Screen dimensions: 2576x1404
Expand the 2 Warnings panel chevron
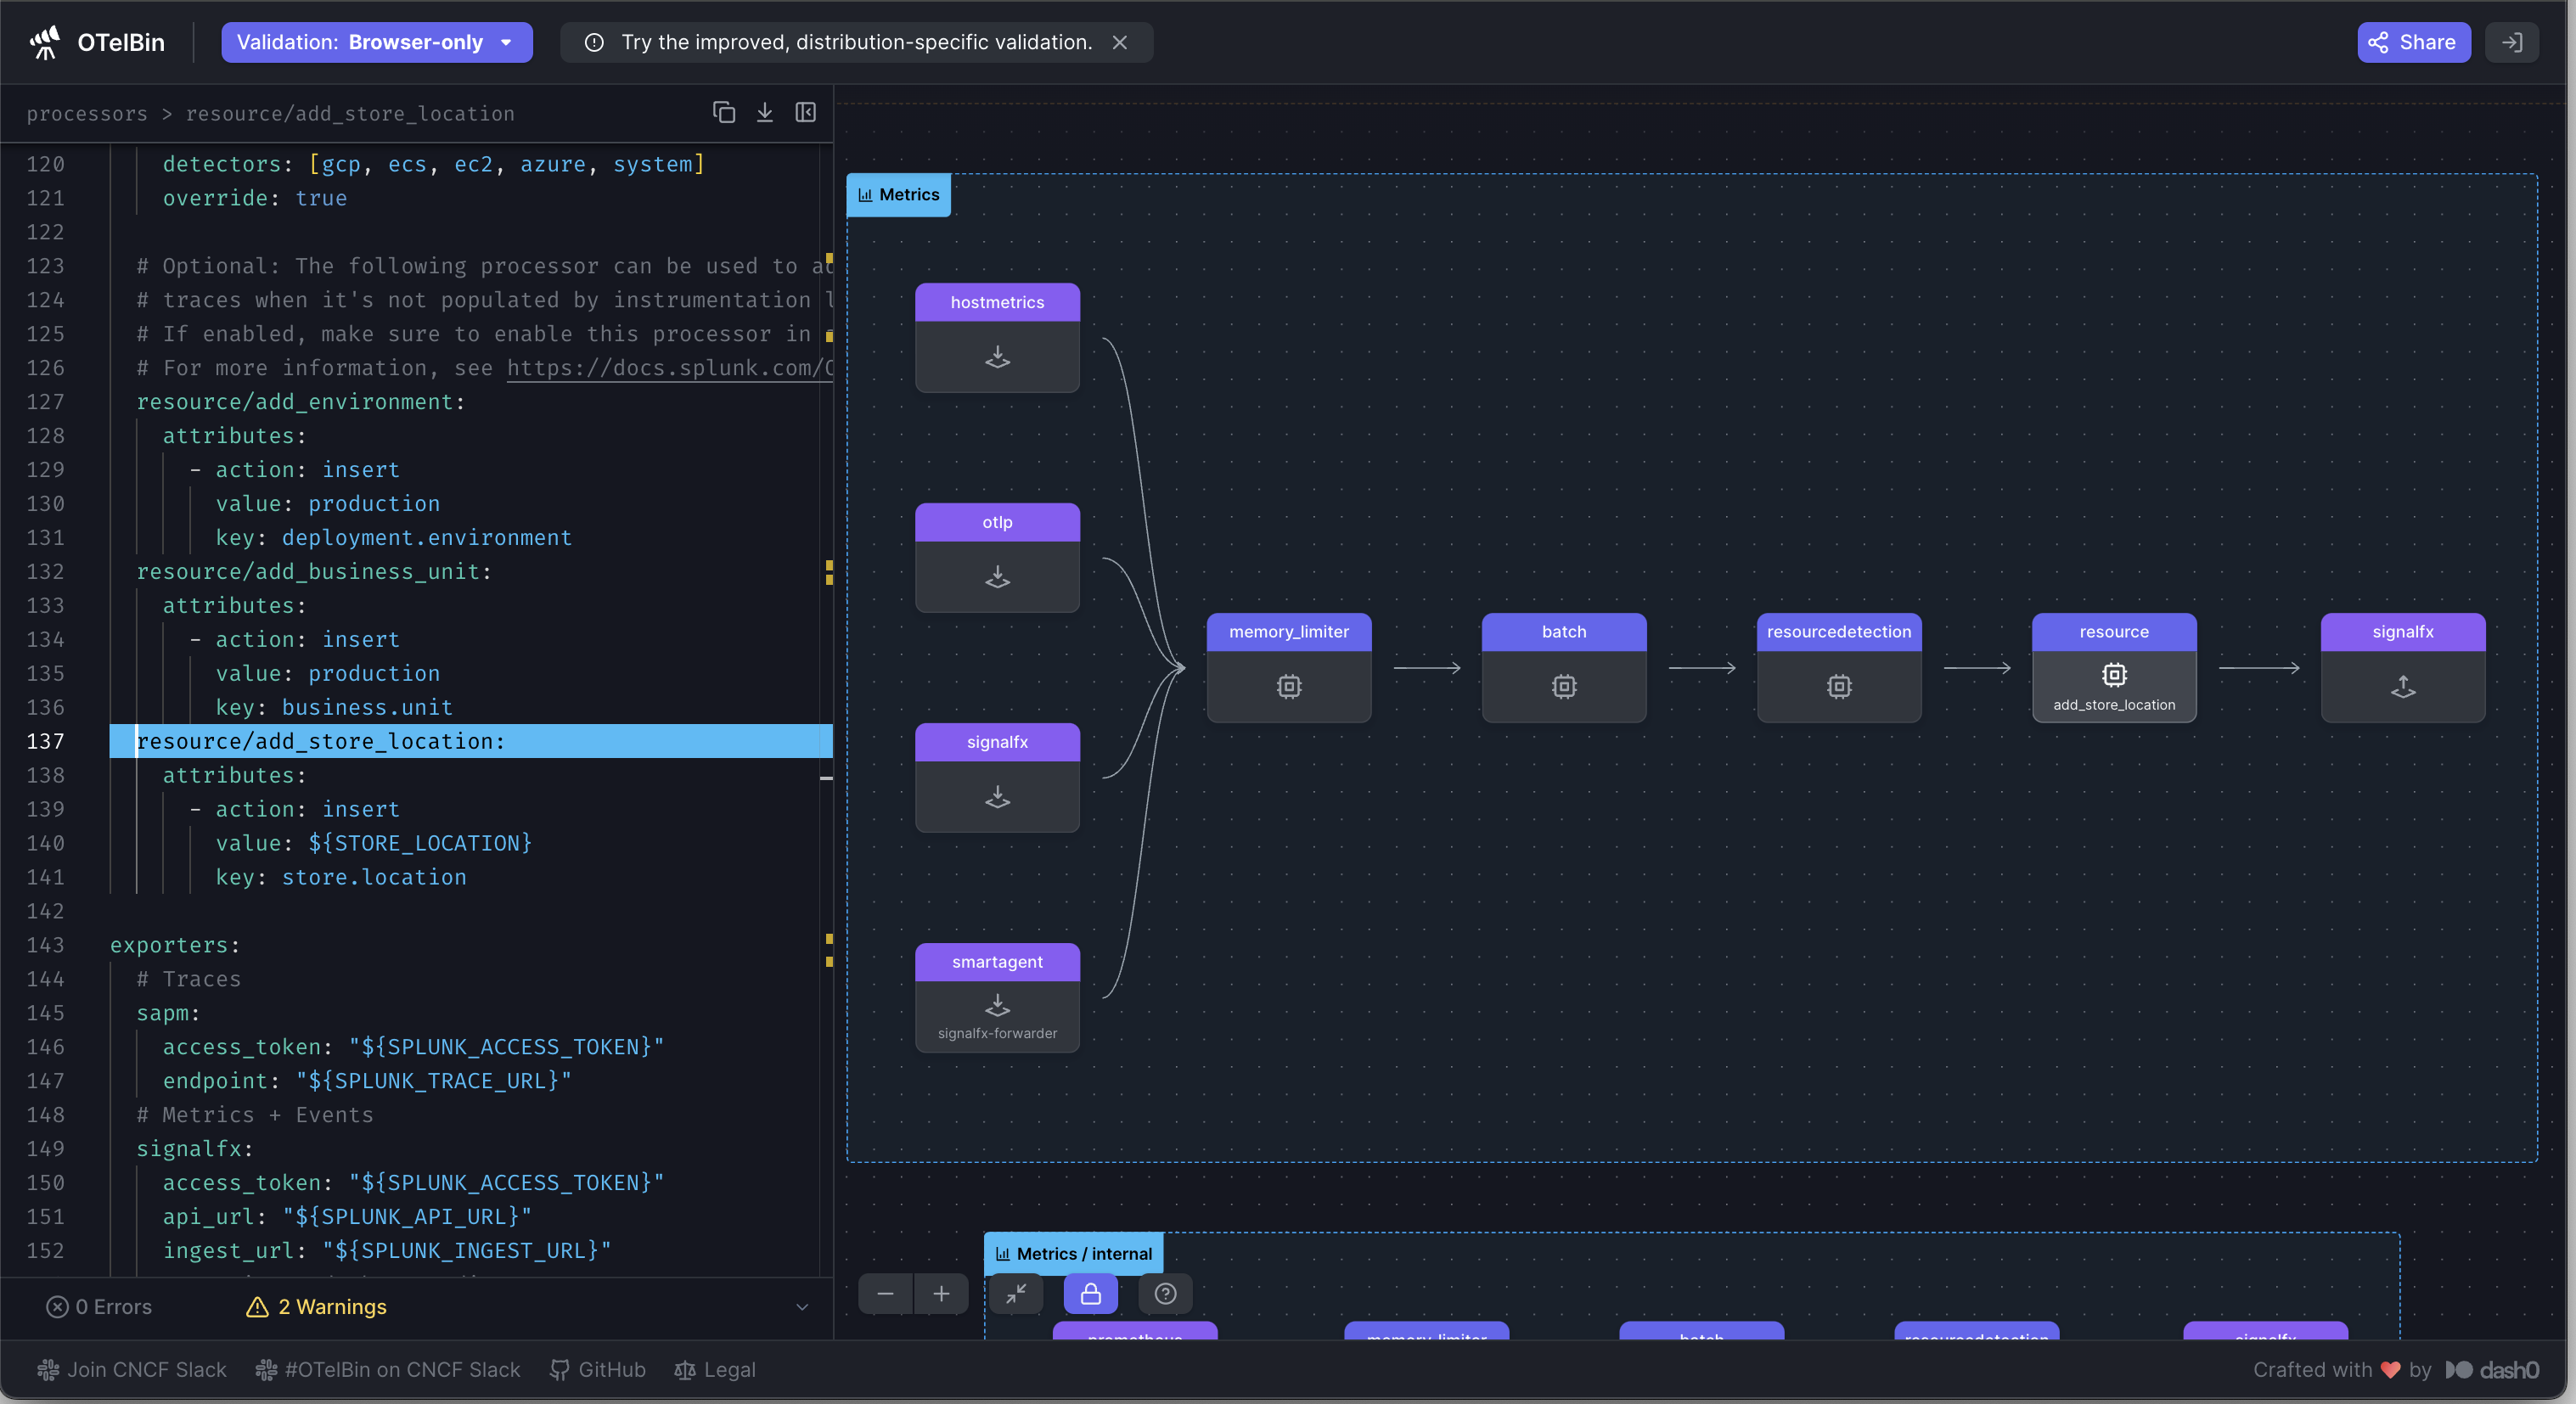tap(802, 1306)
